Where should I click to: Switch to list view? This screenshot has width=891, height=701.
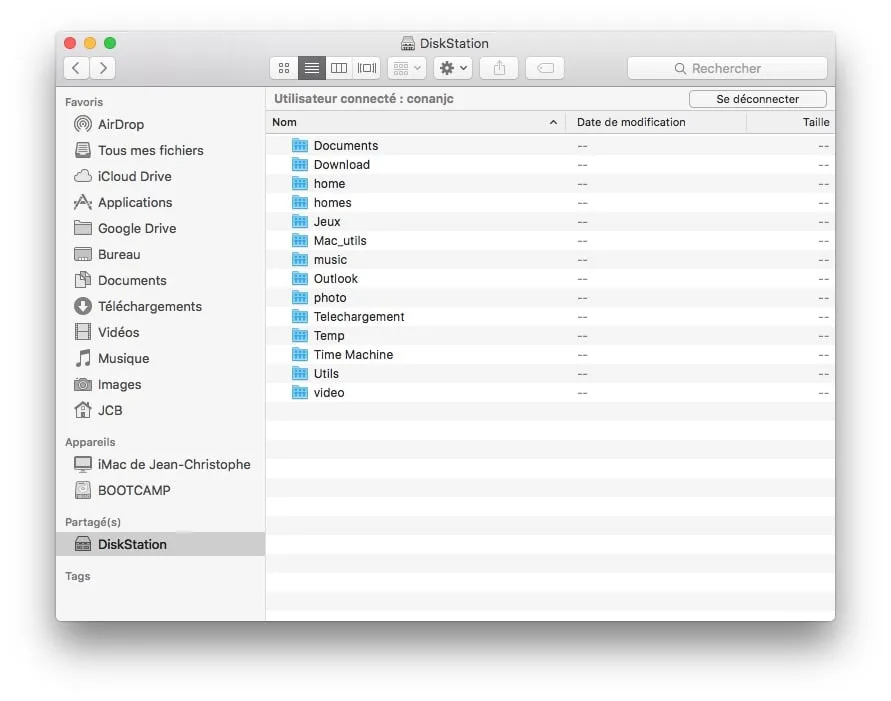[x=311, y=68]
